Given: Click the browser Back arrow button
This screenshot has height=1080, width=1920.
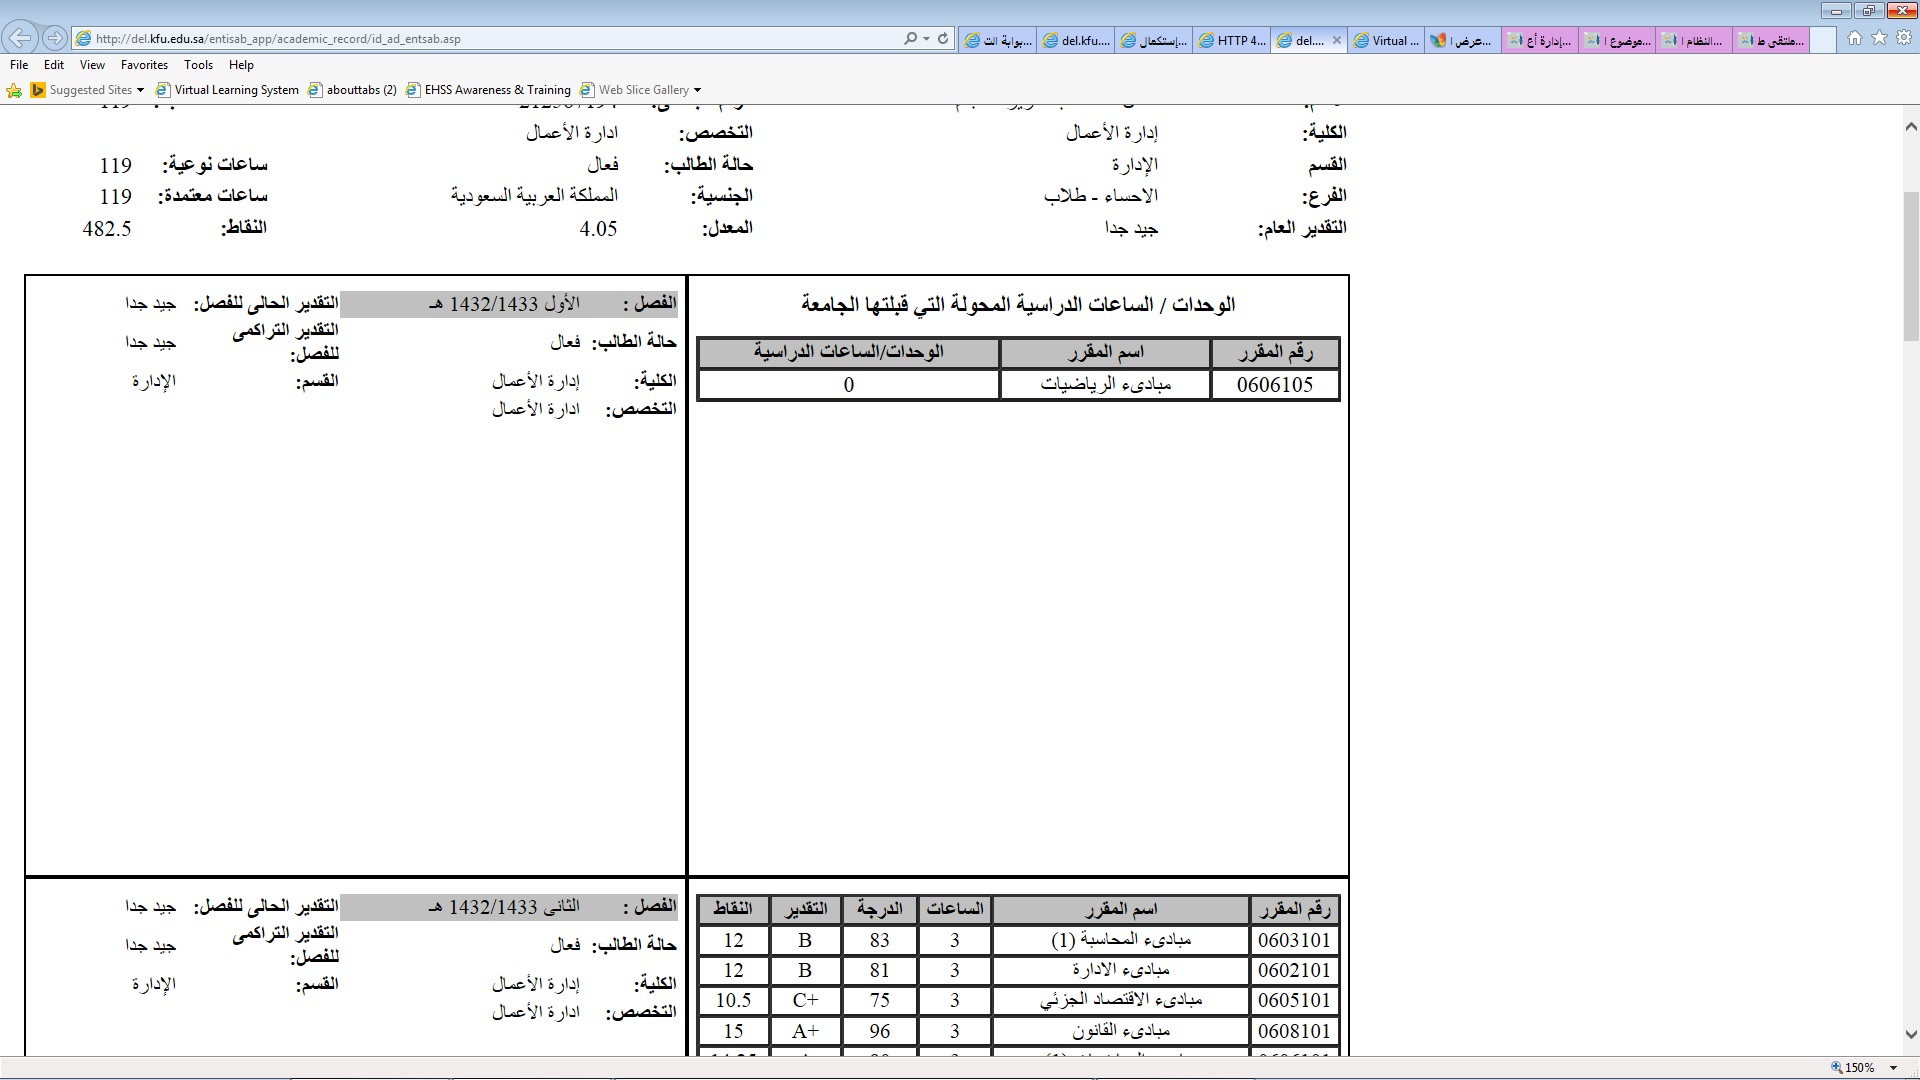Looking at the screenshot, I should [x=20, y=38].
